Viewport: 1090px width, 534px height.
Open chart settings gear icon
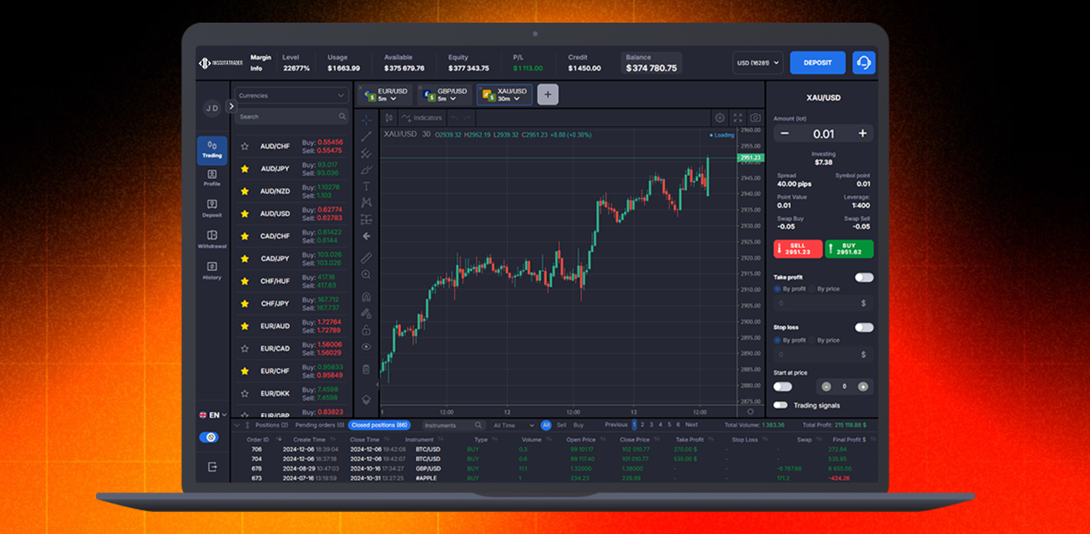[719, 118]
